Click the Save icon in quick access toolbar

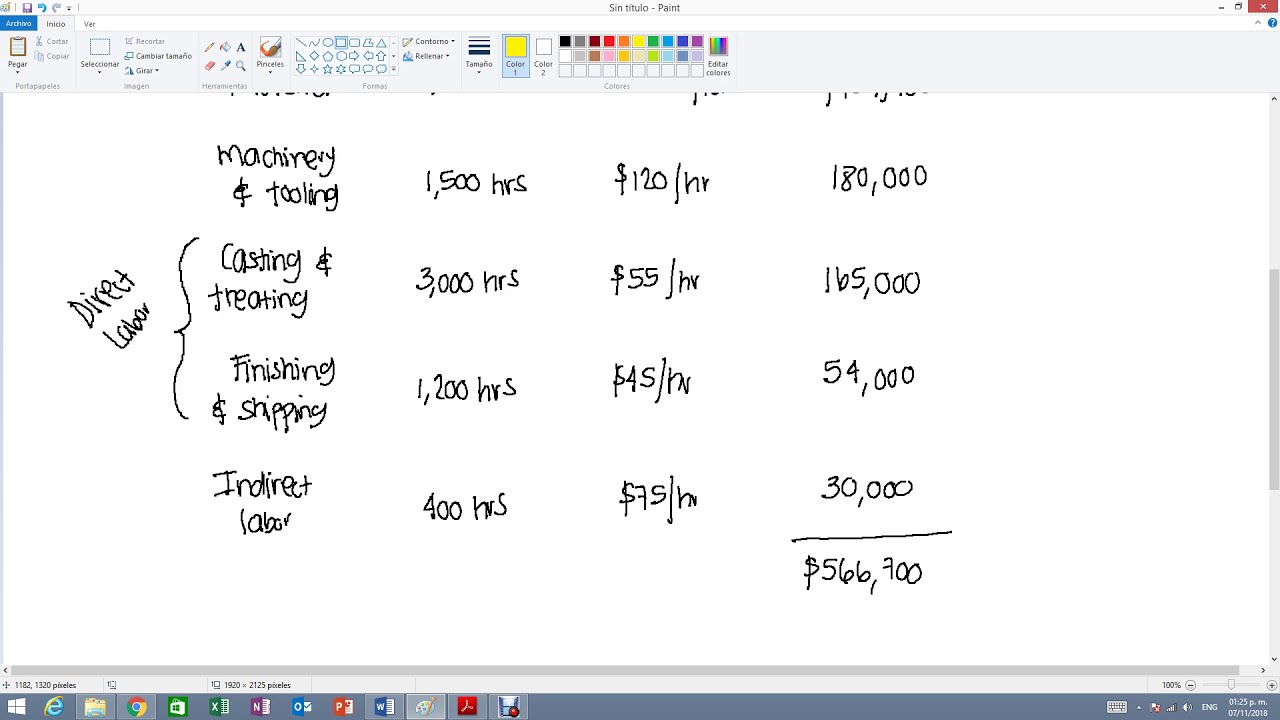(x=27, y=8)
